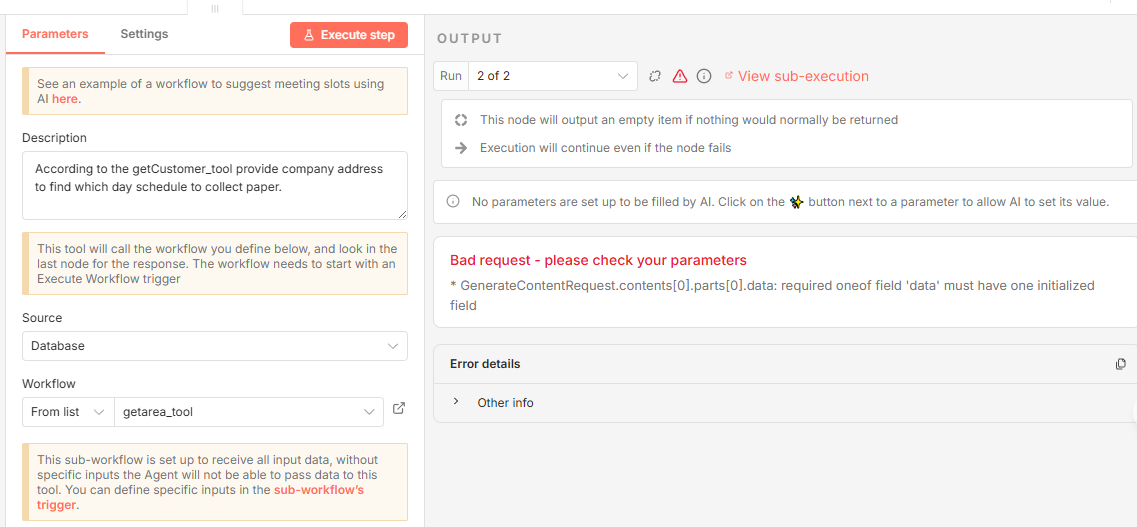The image size is (1137, 527).
Task: Switch to the Parameters tab
Action: point(55,34)
